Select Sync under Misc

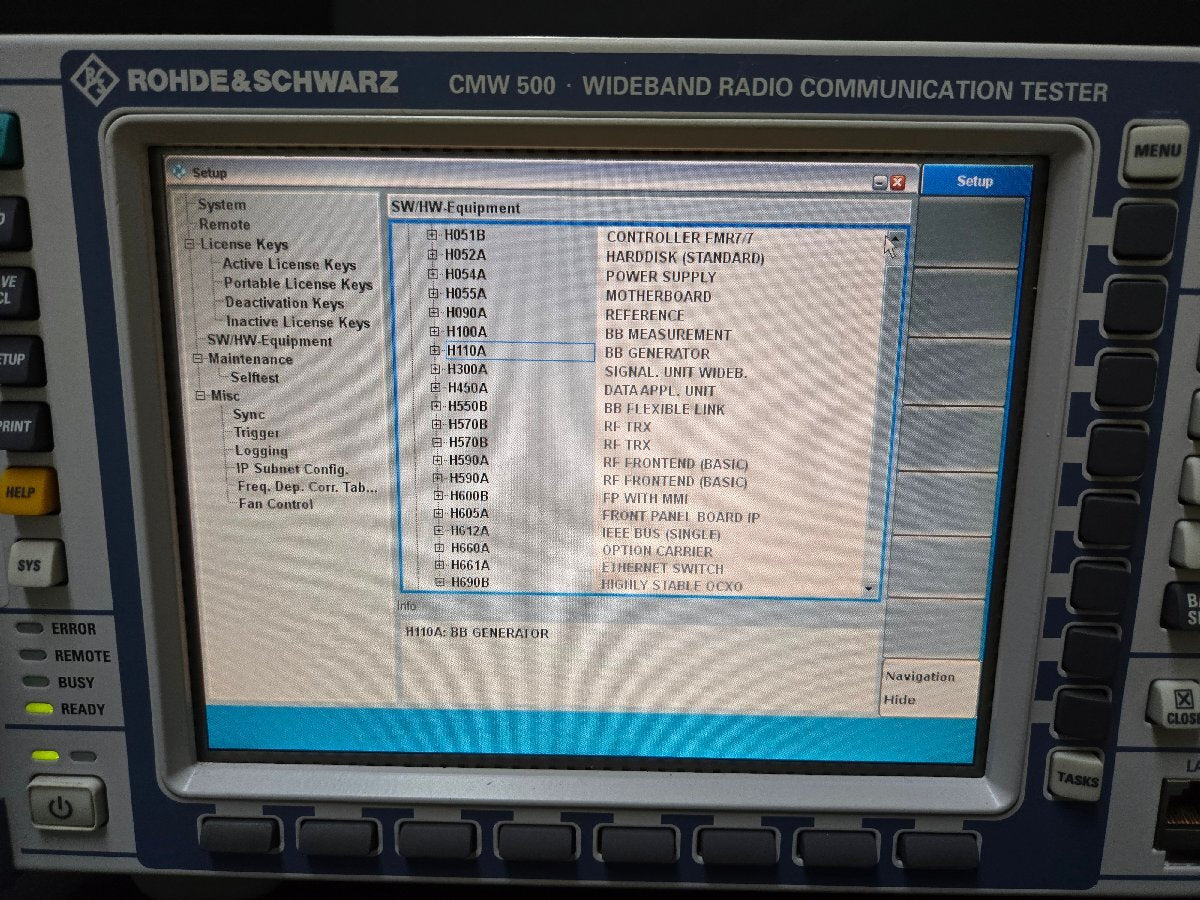point(249,414)
